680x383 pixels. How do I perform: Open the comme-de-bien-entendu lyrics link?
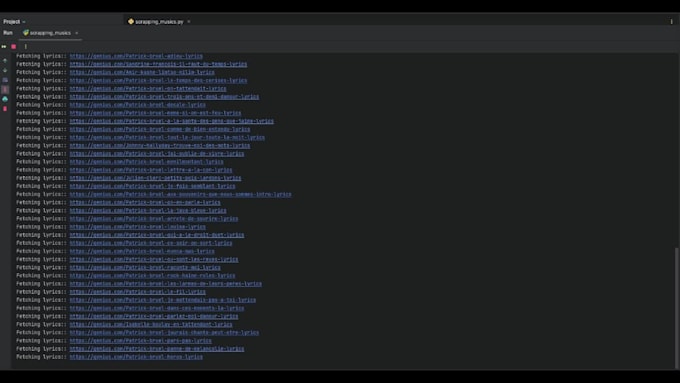160,129
